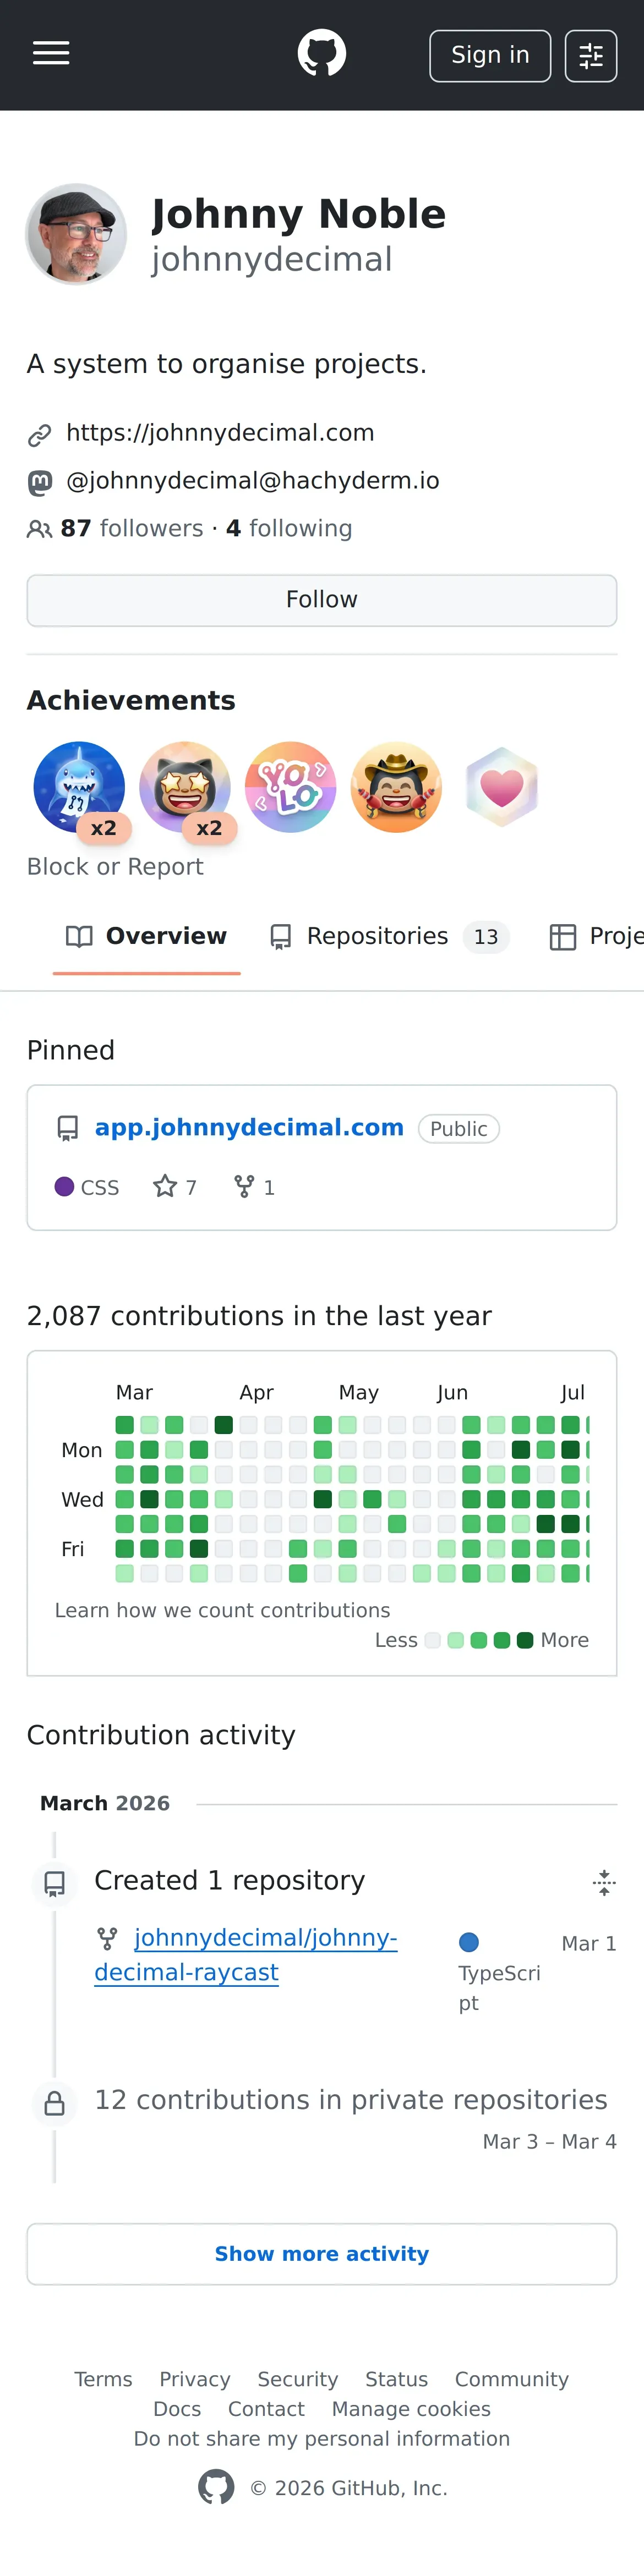Open the hamburger navigation menu
Image resolution: width=644 pixels, height=2576 pixels.
51,54
